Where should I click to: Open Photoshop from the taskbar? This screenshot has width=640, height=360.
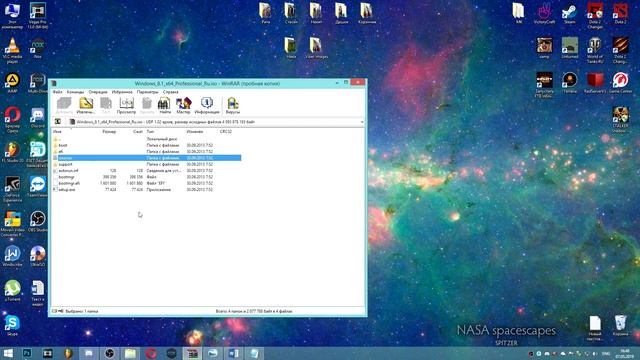(x=27, y=353)
